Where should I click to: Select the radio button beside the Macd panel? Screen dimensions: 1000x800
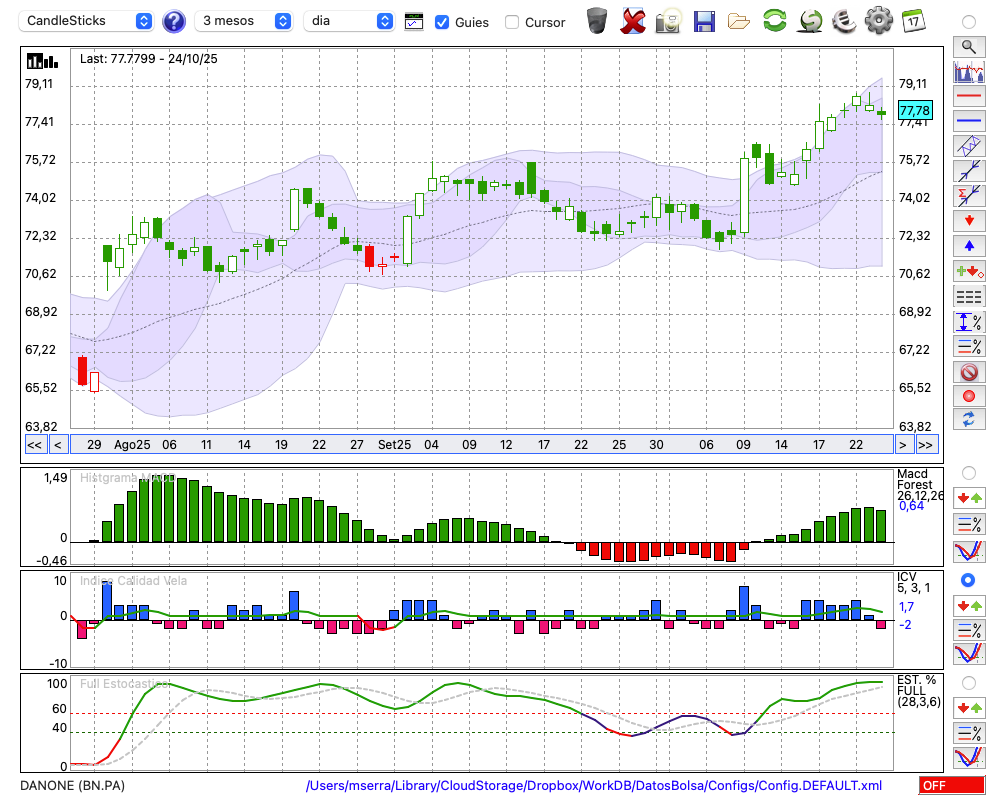point(968,472)
